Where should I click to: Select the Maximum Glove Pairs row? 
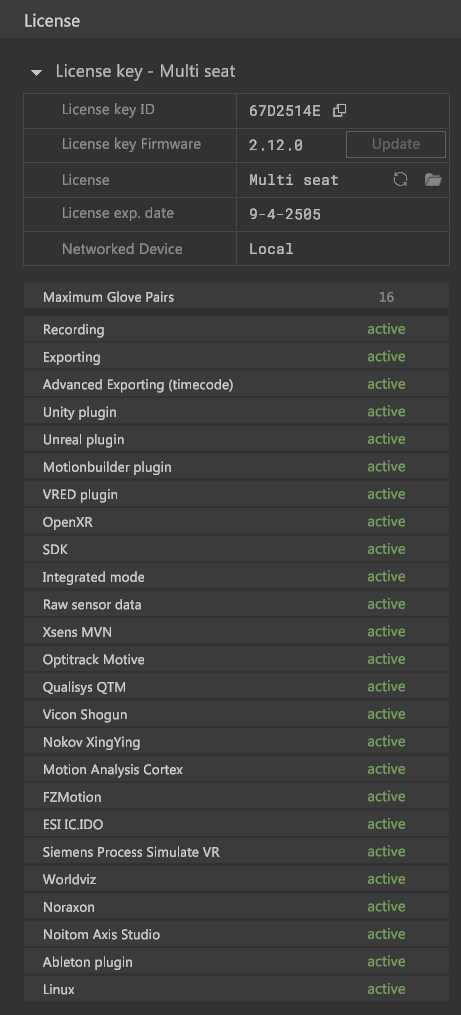point(236,297)
